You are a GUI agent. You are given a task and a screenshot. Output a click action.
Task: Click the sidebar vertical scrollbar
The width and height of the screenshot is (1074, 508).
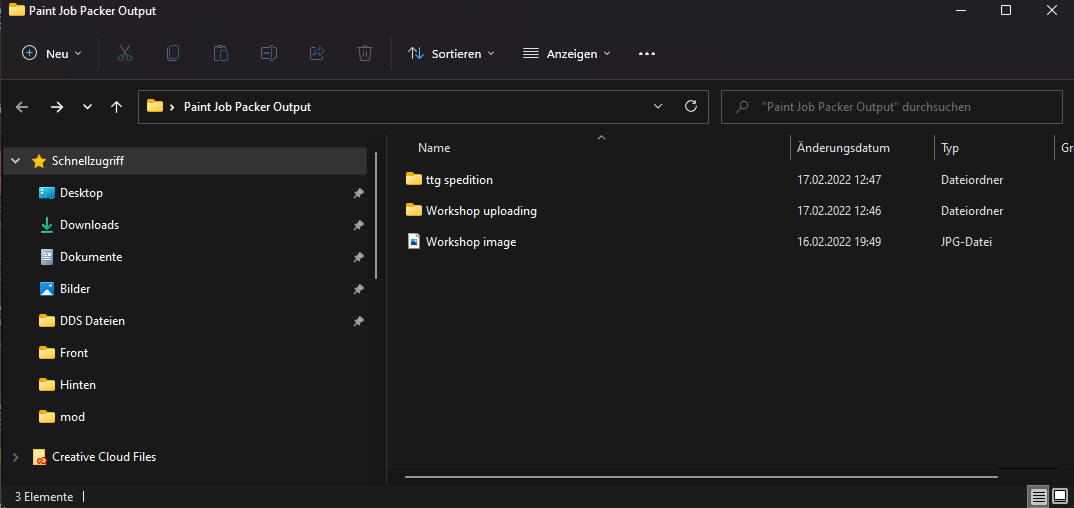click(x=377, y=215)
